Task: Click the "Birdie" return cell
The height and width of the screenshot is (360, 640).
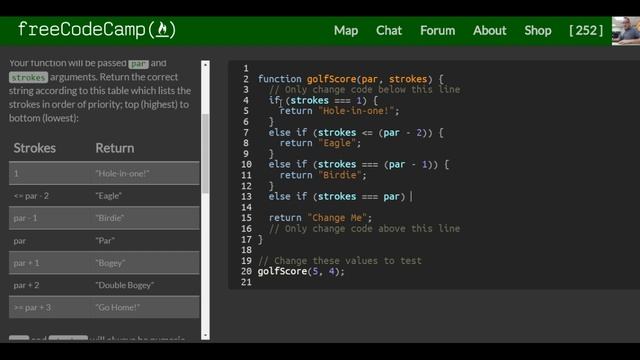Action: tap(110, 218)
